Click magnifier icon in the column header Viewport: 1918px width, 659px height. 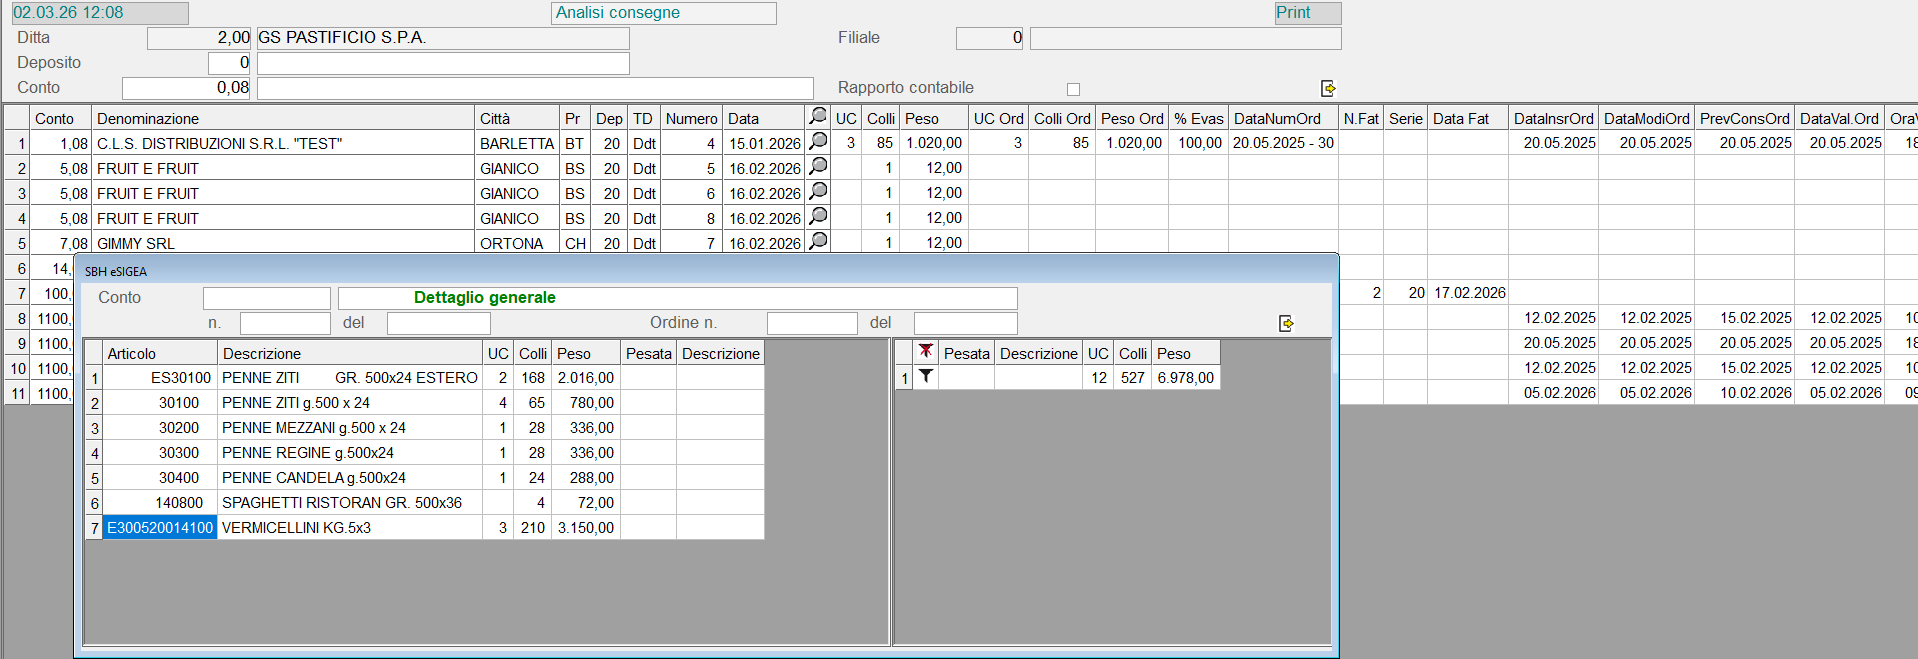coord(818,117)
